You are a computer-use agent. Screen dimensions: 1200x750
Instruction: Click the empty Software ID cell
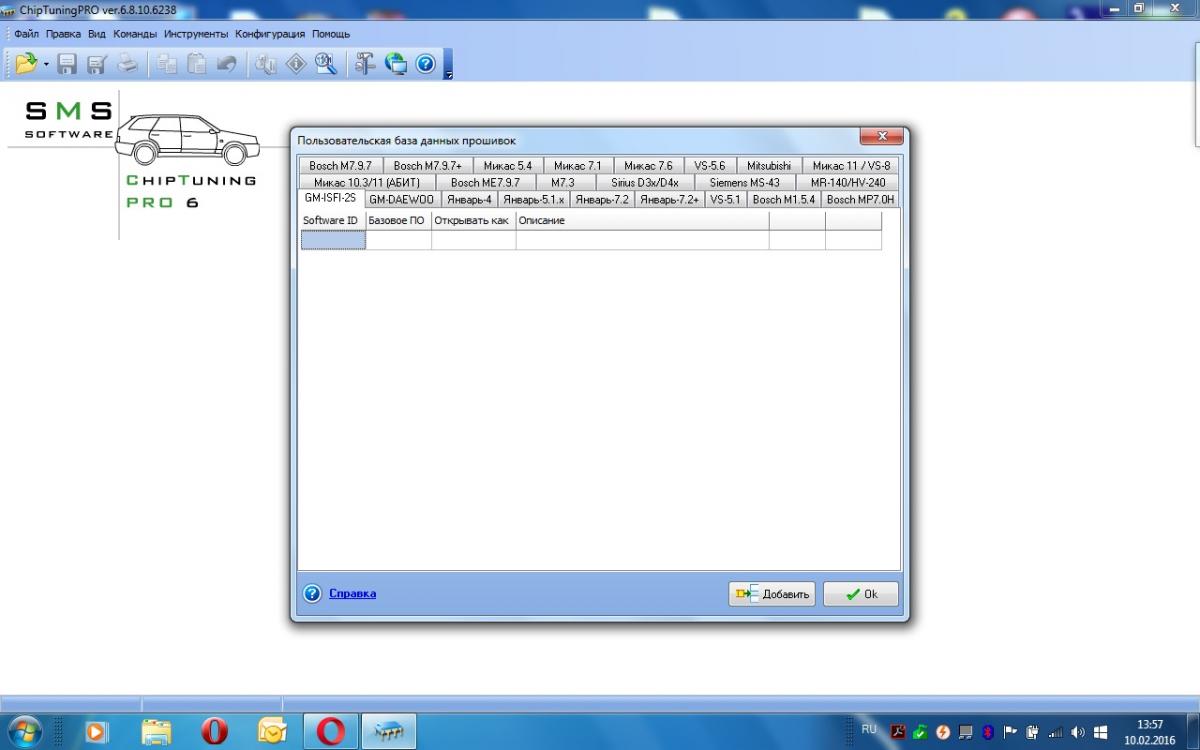click(x=333, y=240)
